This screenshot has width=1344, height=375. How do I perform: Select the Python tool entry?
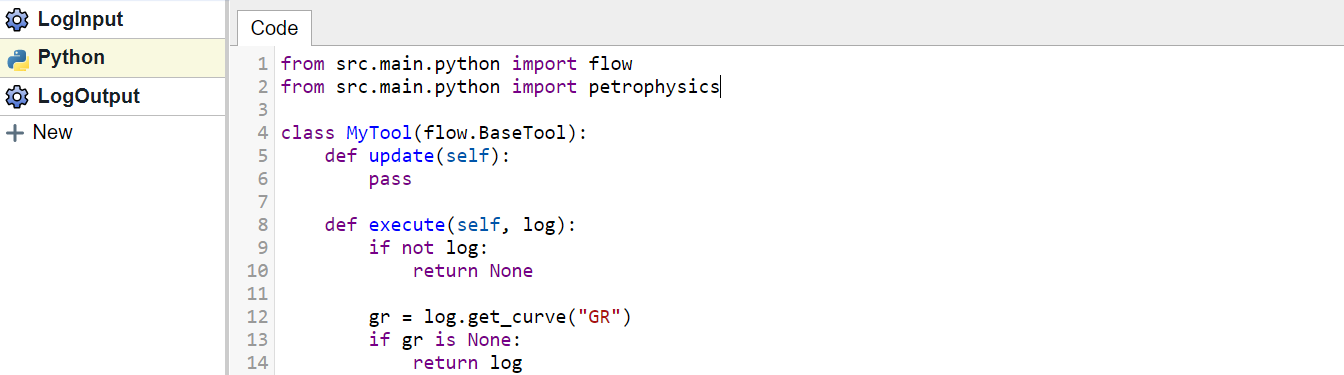(113, 58)
